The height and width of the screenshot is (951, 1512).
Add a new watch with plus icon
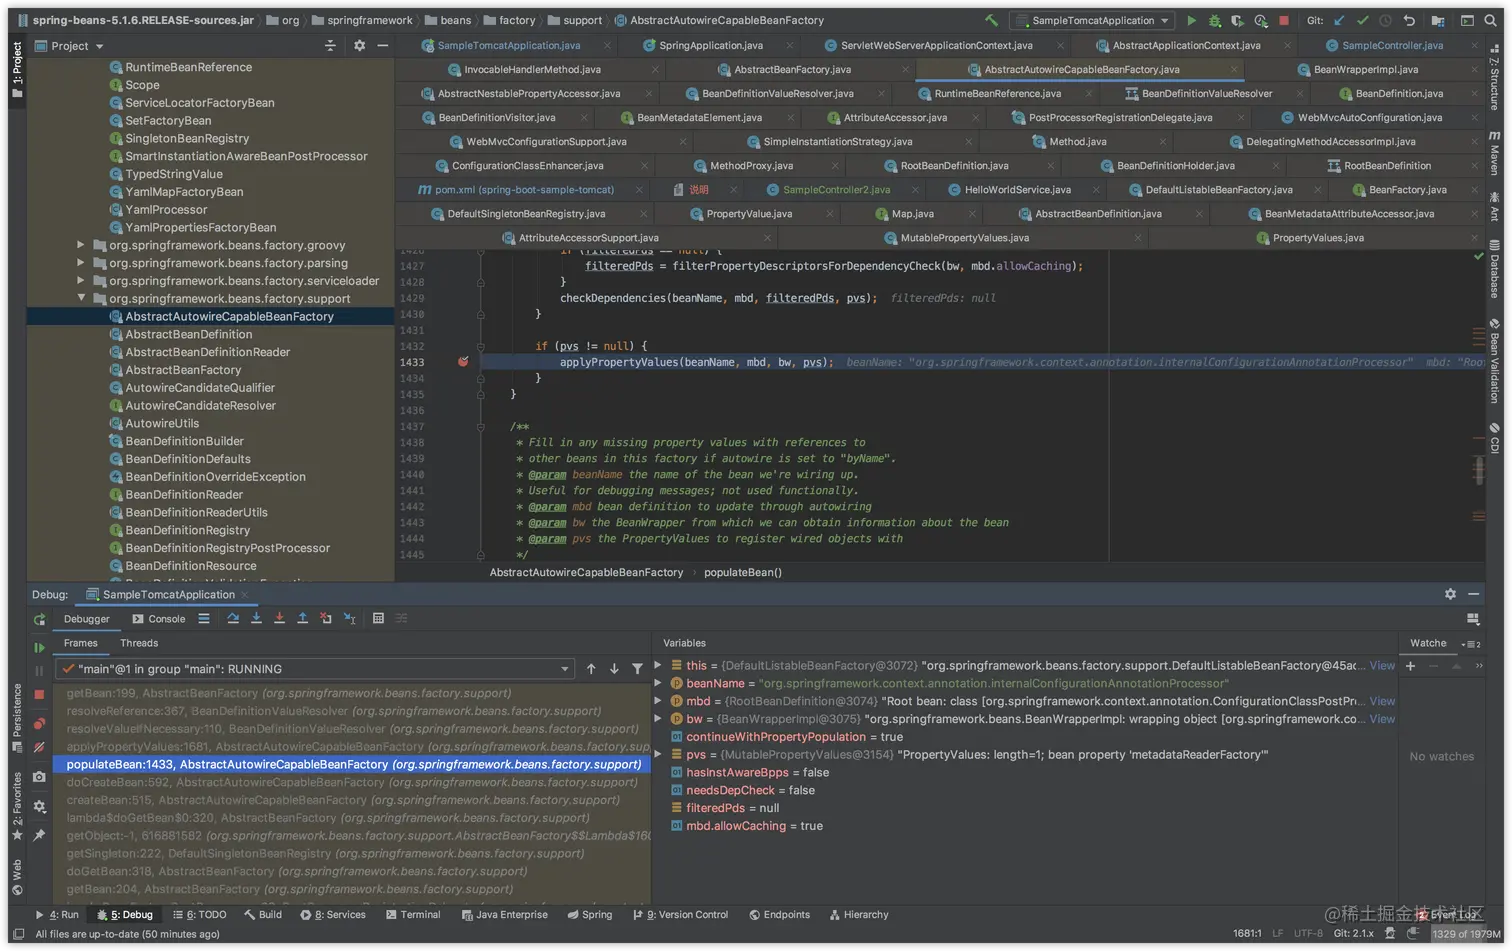[1410, 666]
